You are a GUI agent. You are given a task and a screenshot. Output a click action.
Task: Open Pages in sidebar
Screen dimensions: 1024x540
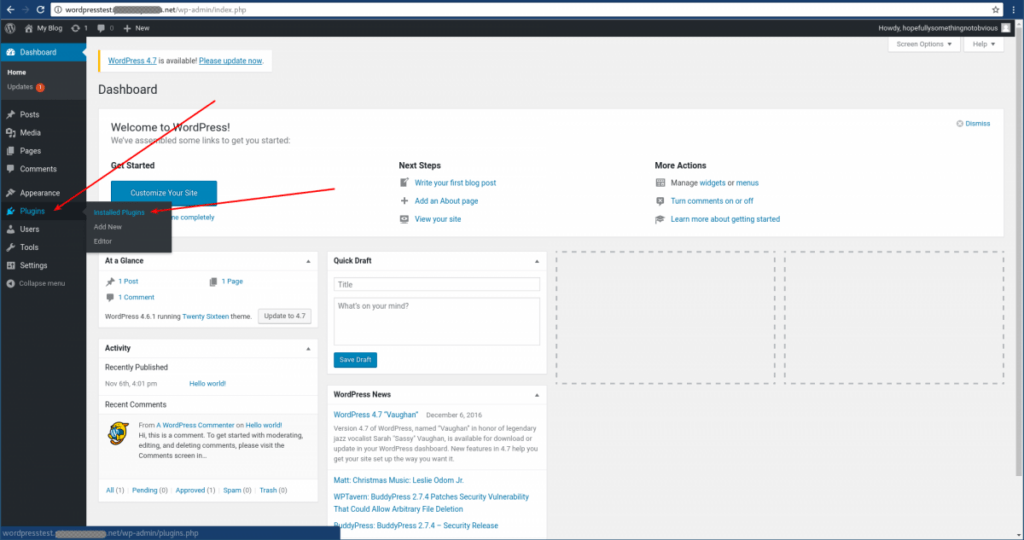[x=43, y=151]
